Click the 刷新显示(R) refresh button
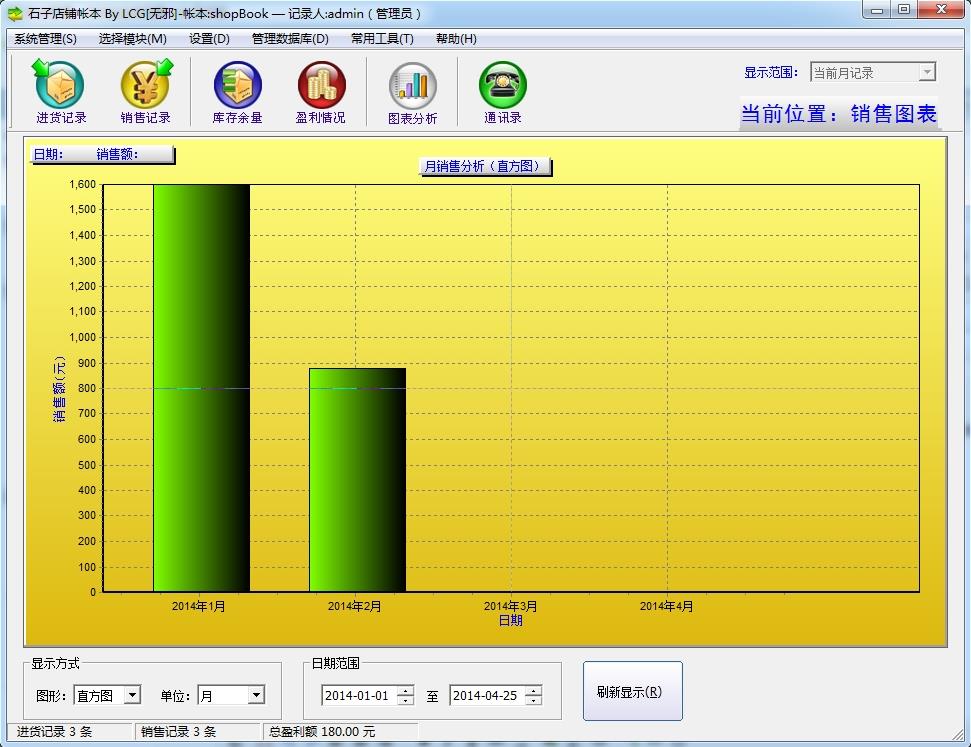971x747 pixels. (632, 691)
